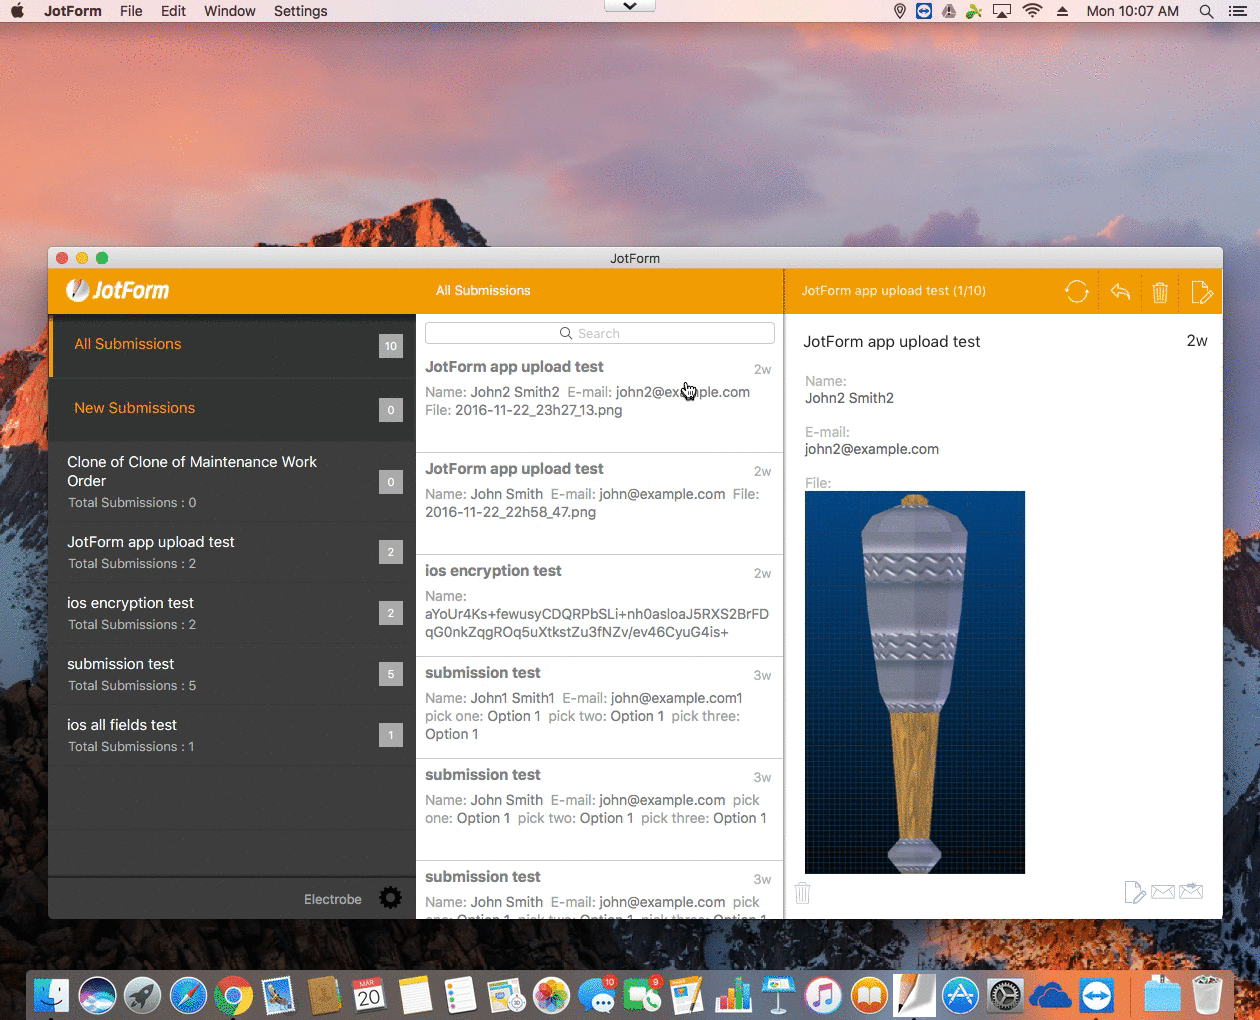
Task: Open the 'ios encryption test' form in sidebar
Action: point(130,612)
